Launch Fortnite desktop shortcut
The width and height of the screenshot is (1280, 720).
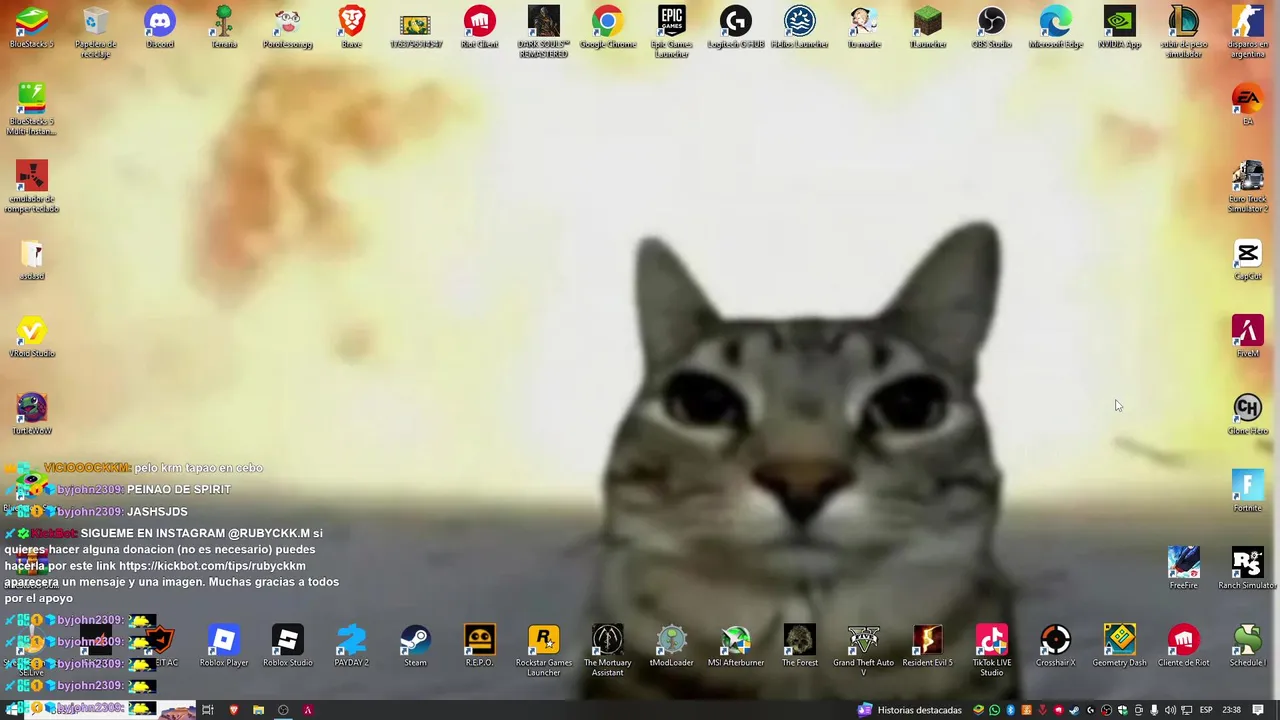1248,491
